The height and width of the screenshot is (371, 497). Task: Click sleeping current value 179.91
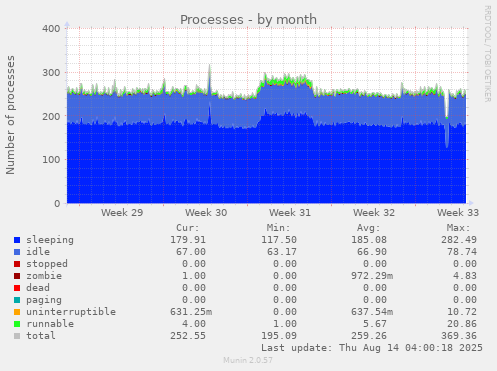[x=188, y=240]
